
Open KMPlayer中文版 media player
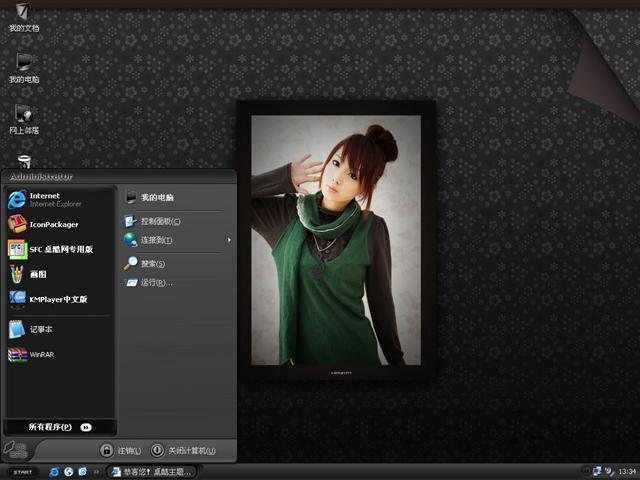(x=56, y=299)
